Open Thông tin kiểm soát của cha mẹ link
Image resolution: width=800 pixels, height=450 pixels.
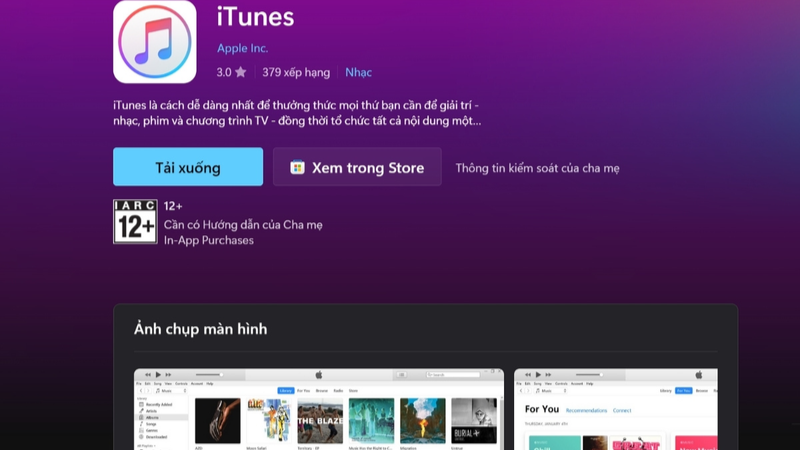(537, 168)
